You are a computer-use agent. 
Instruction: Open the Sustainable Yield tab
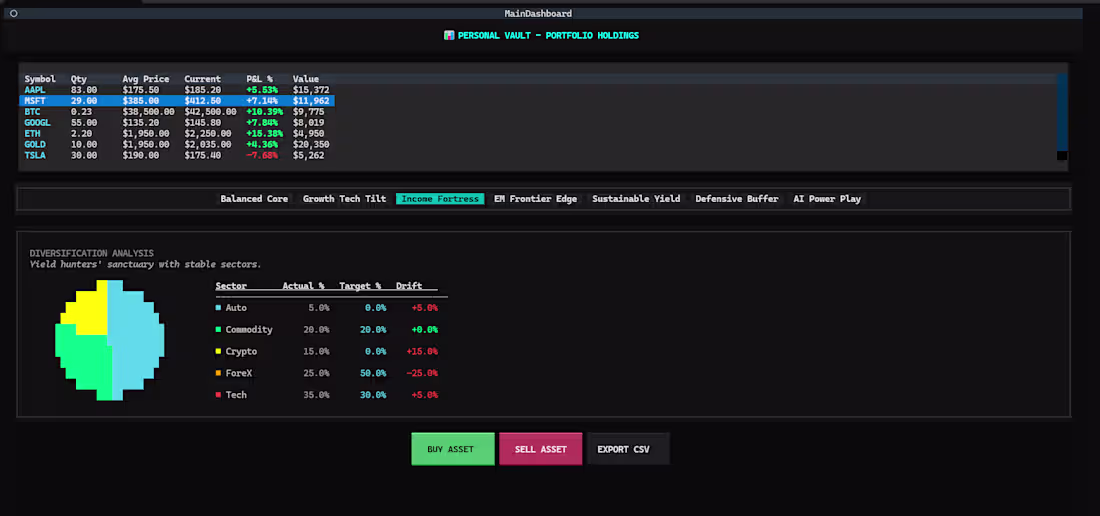[636, 199]
